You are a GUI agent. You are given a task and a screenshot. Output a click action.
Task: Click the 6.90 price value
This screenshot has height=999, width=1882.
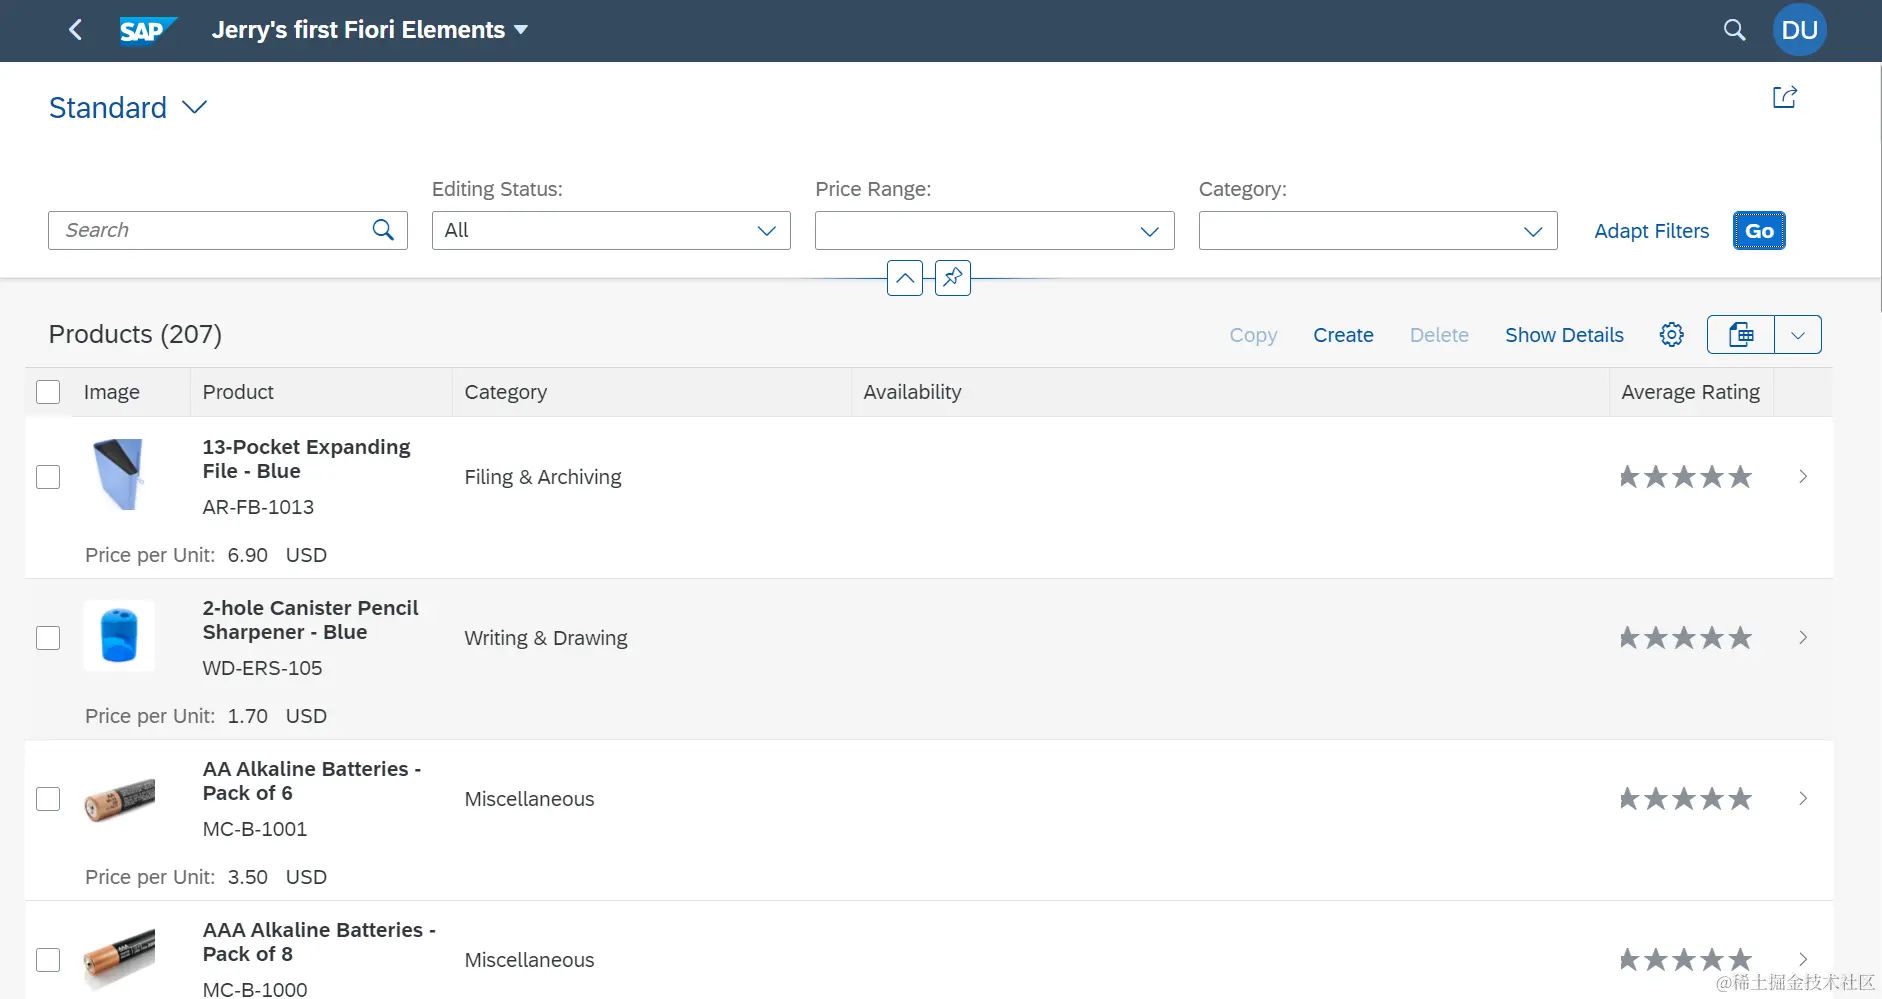248,555
